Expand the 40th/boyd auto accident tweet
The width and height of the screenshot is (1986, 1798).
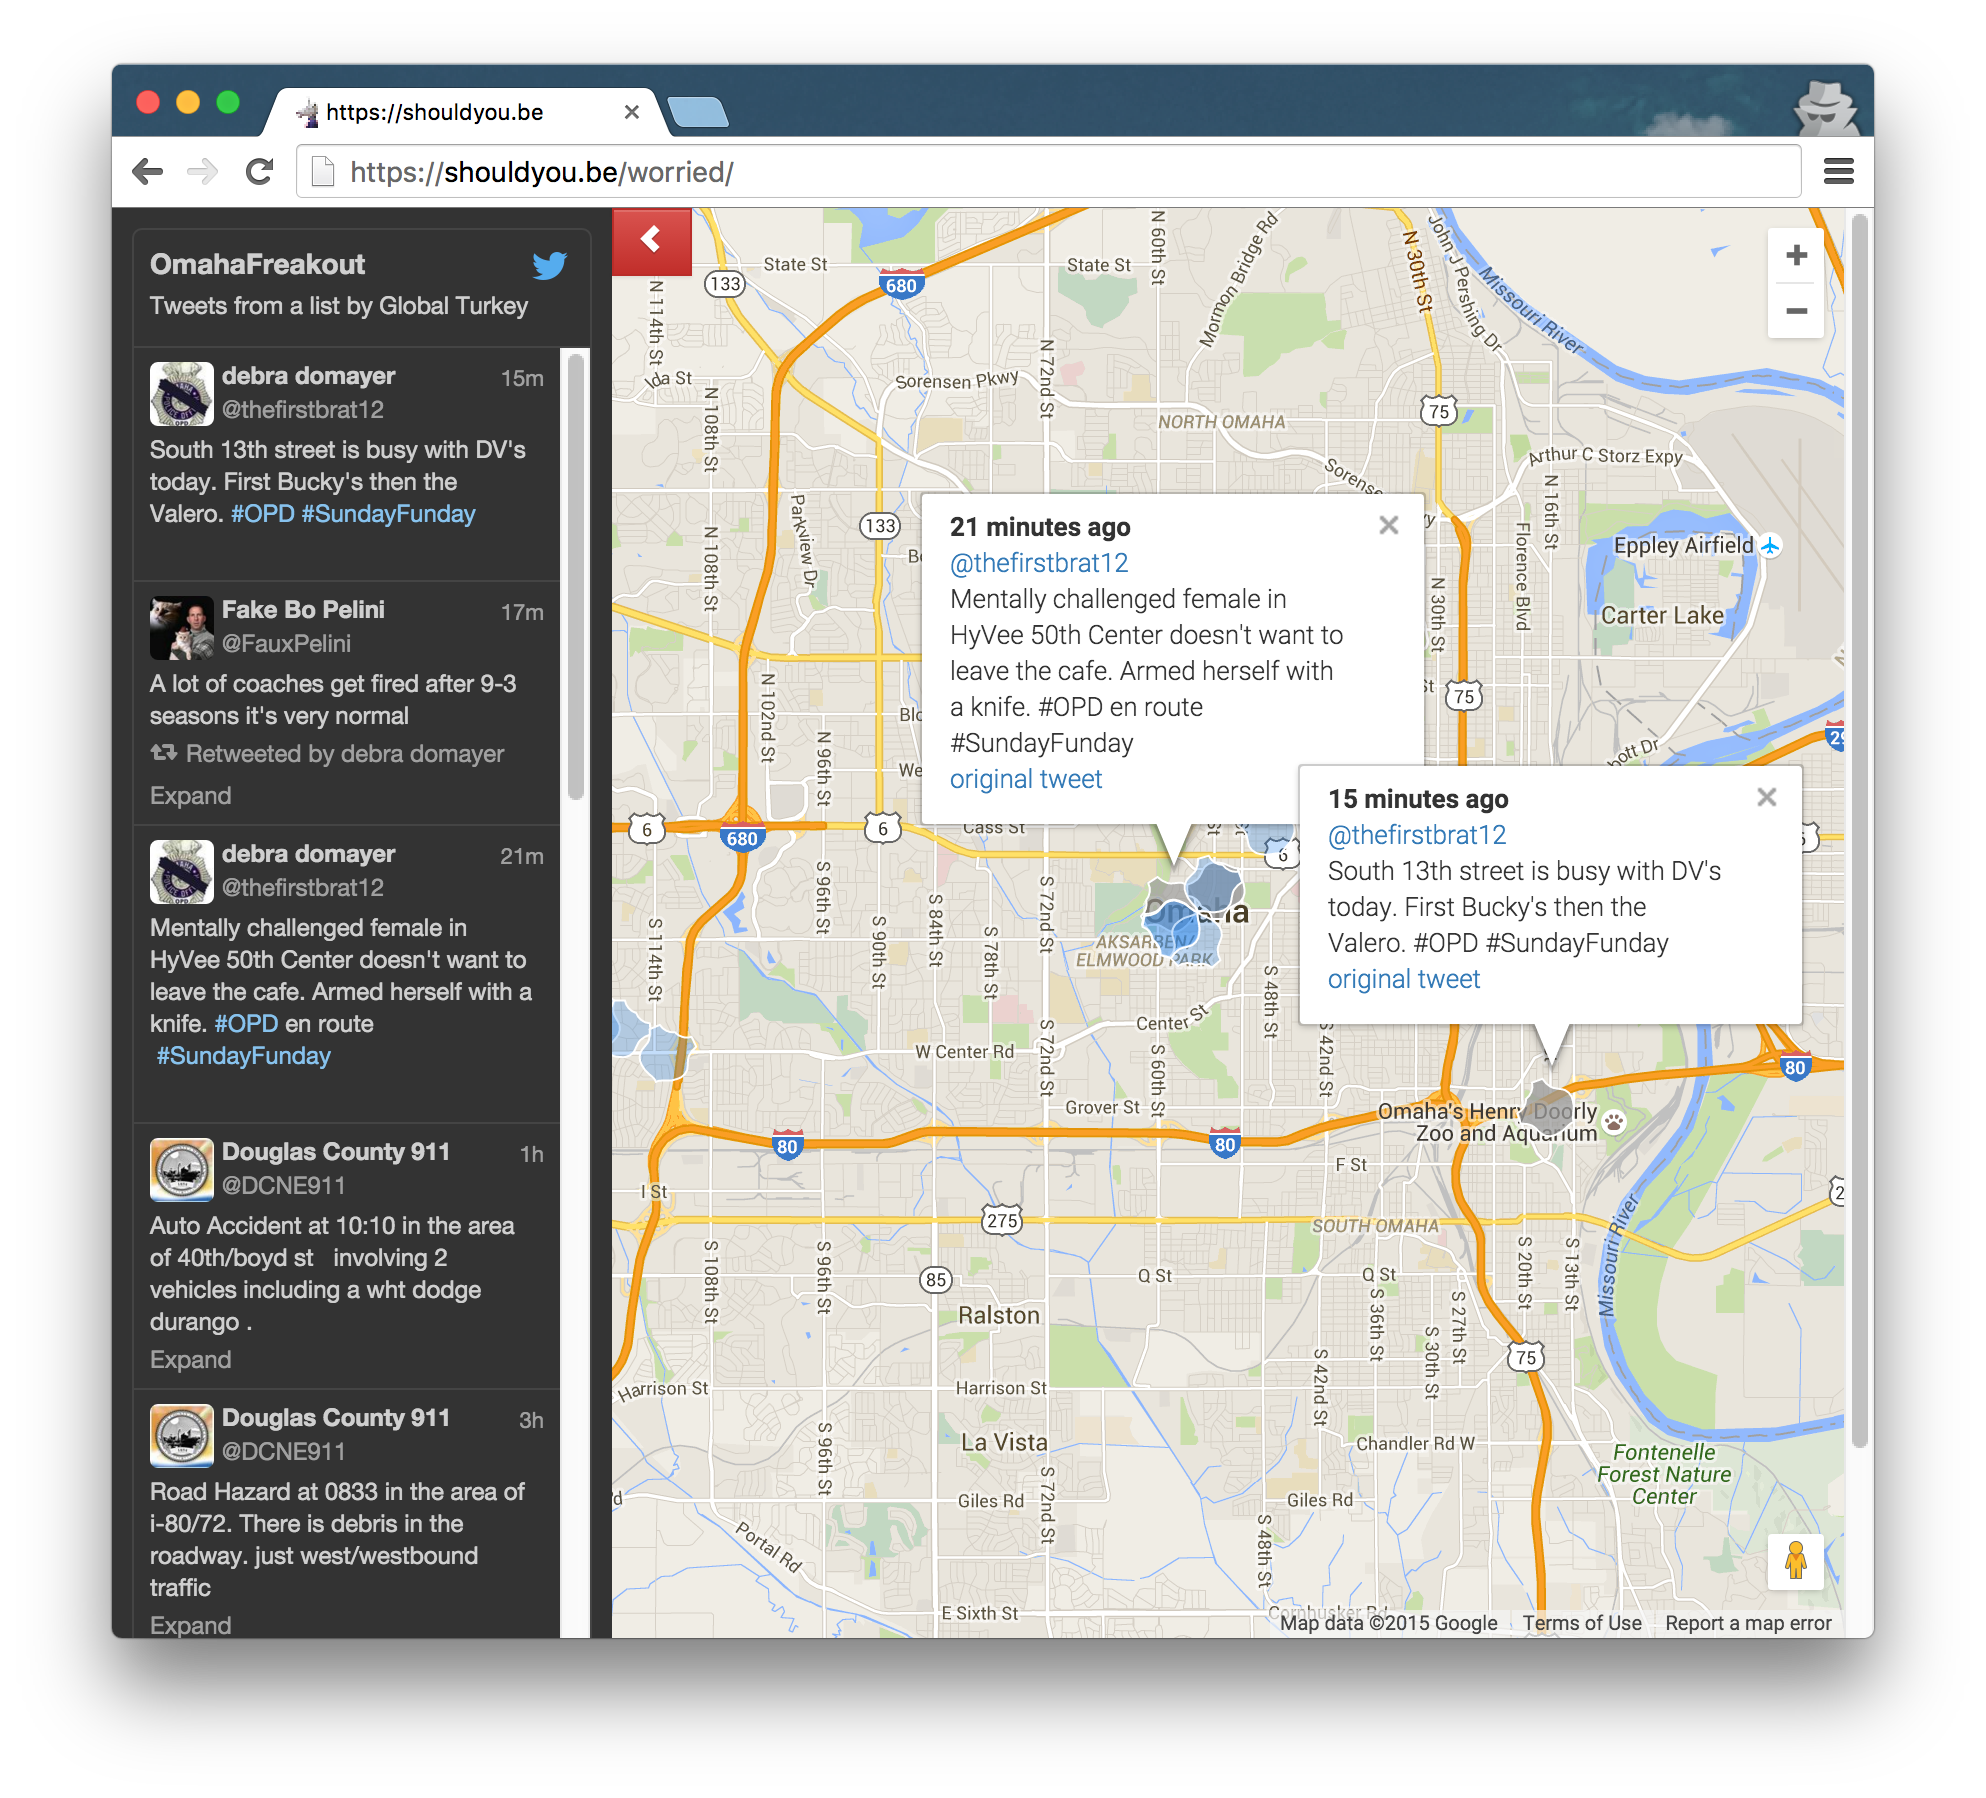coord(190,1360)
